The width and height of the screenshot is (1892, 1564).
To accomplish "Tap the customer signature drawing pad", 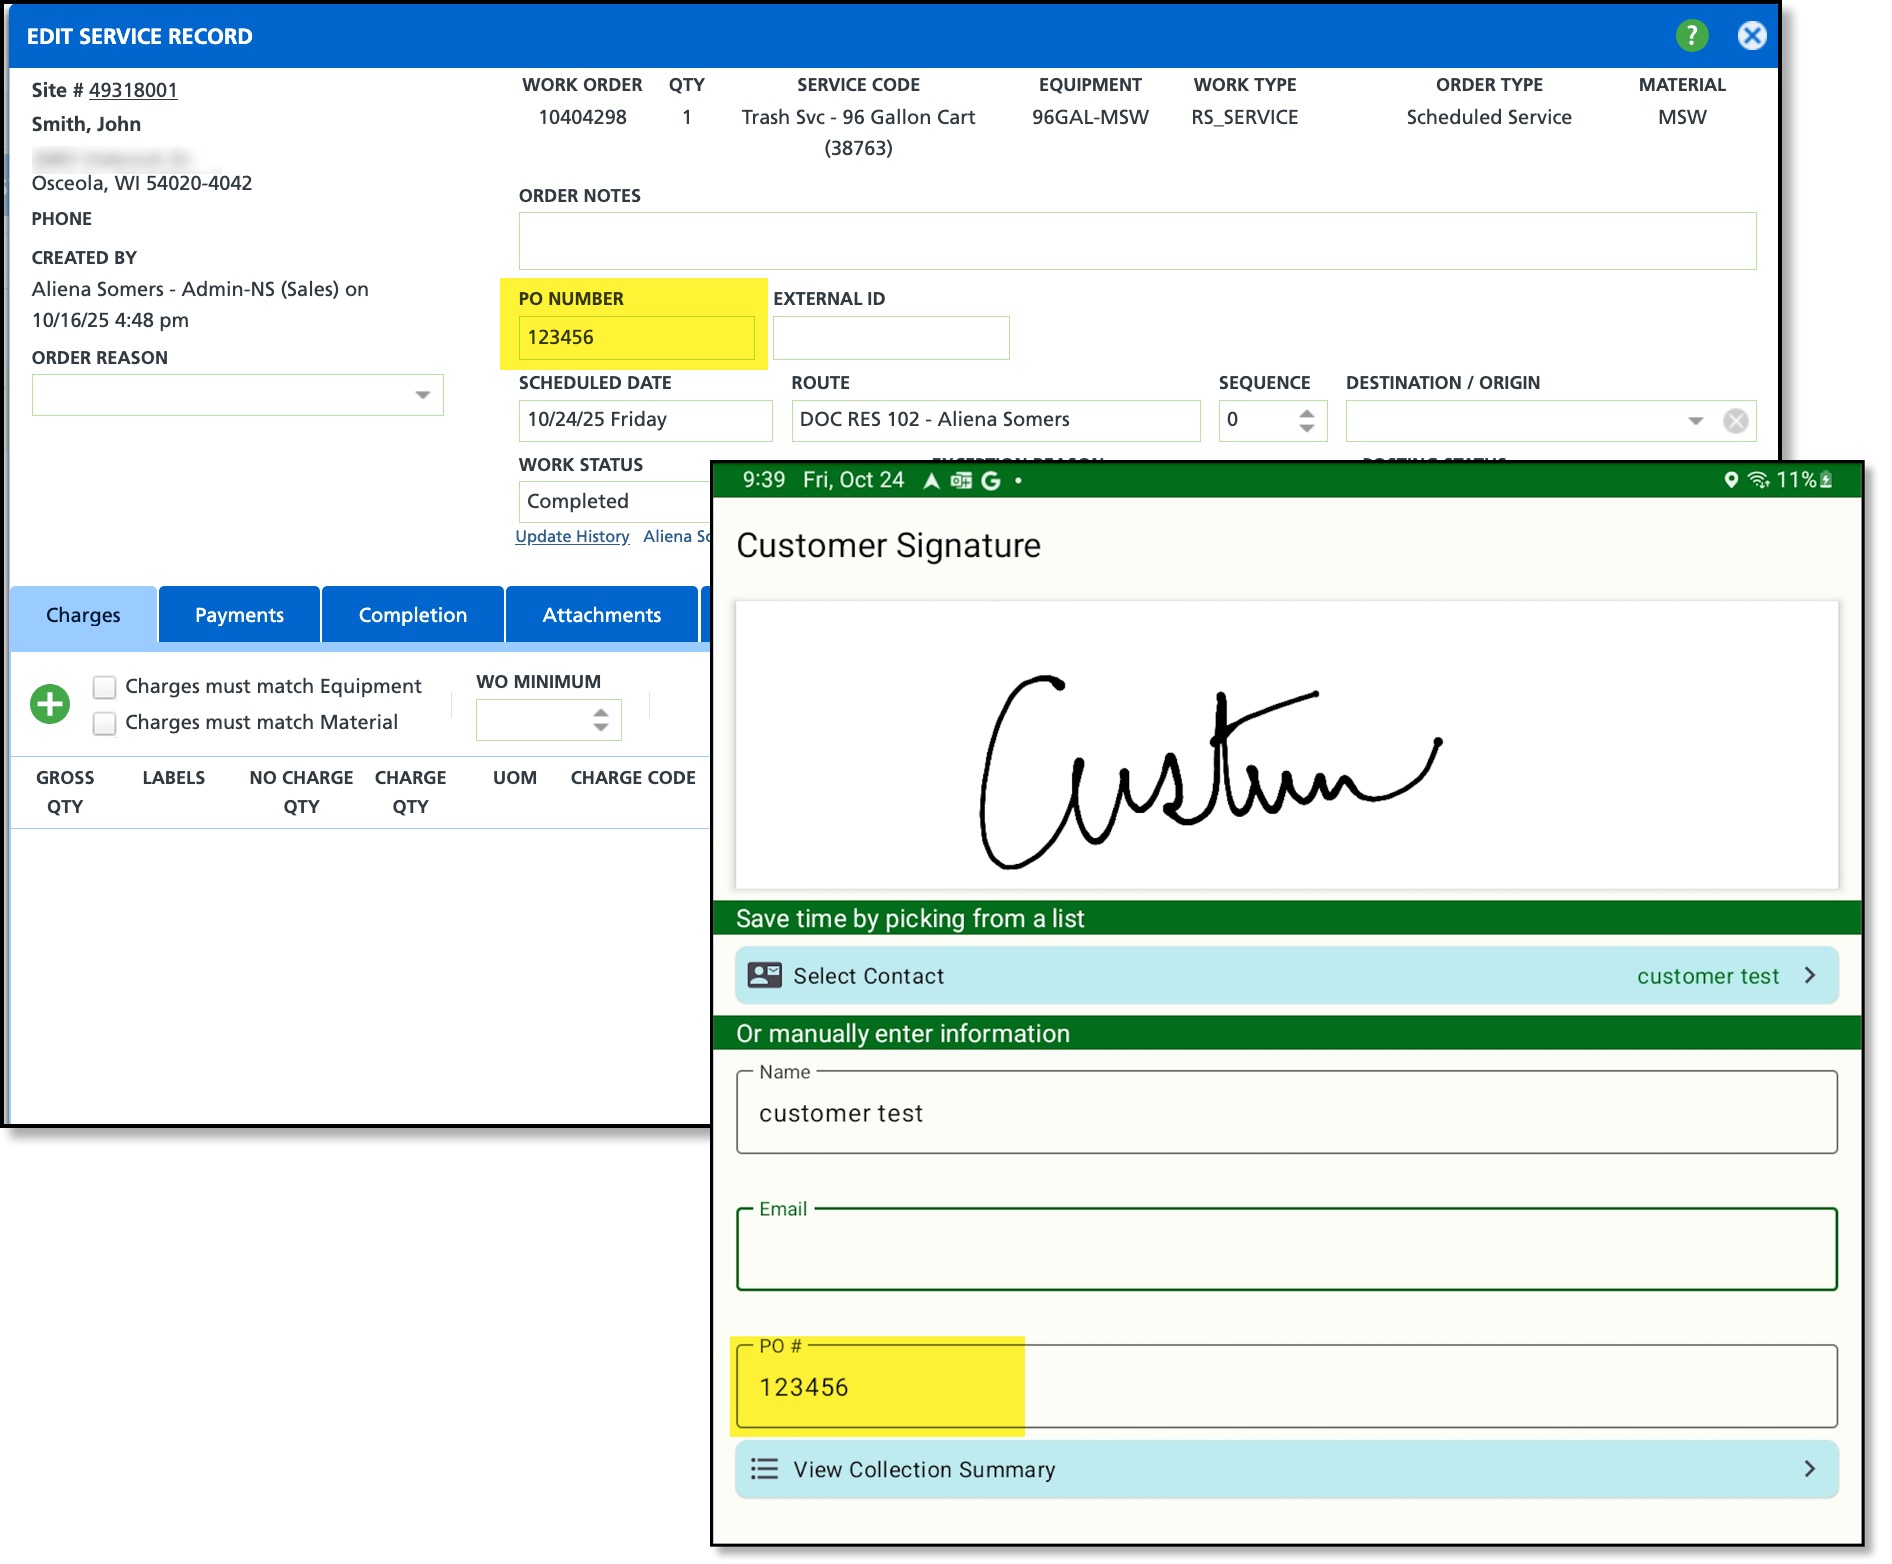I will point(1287,745).
